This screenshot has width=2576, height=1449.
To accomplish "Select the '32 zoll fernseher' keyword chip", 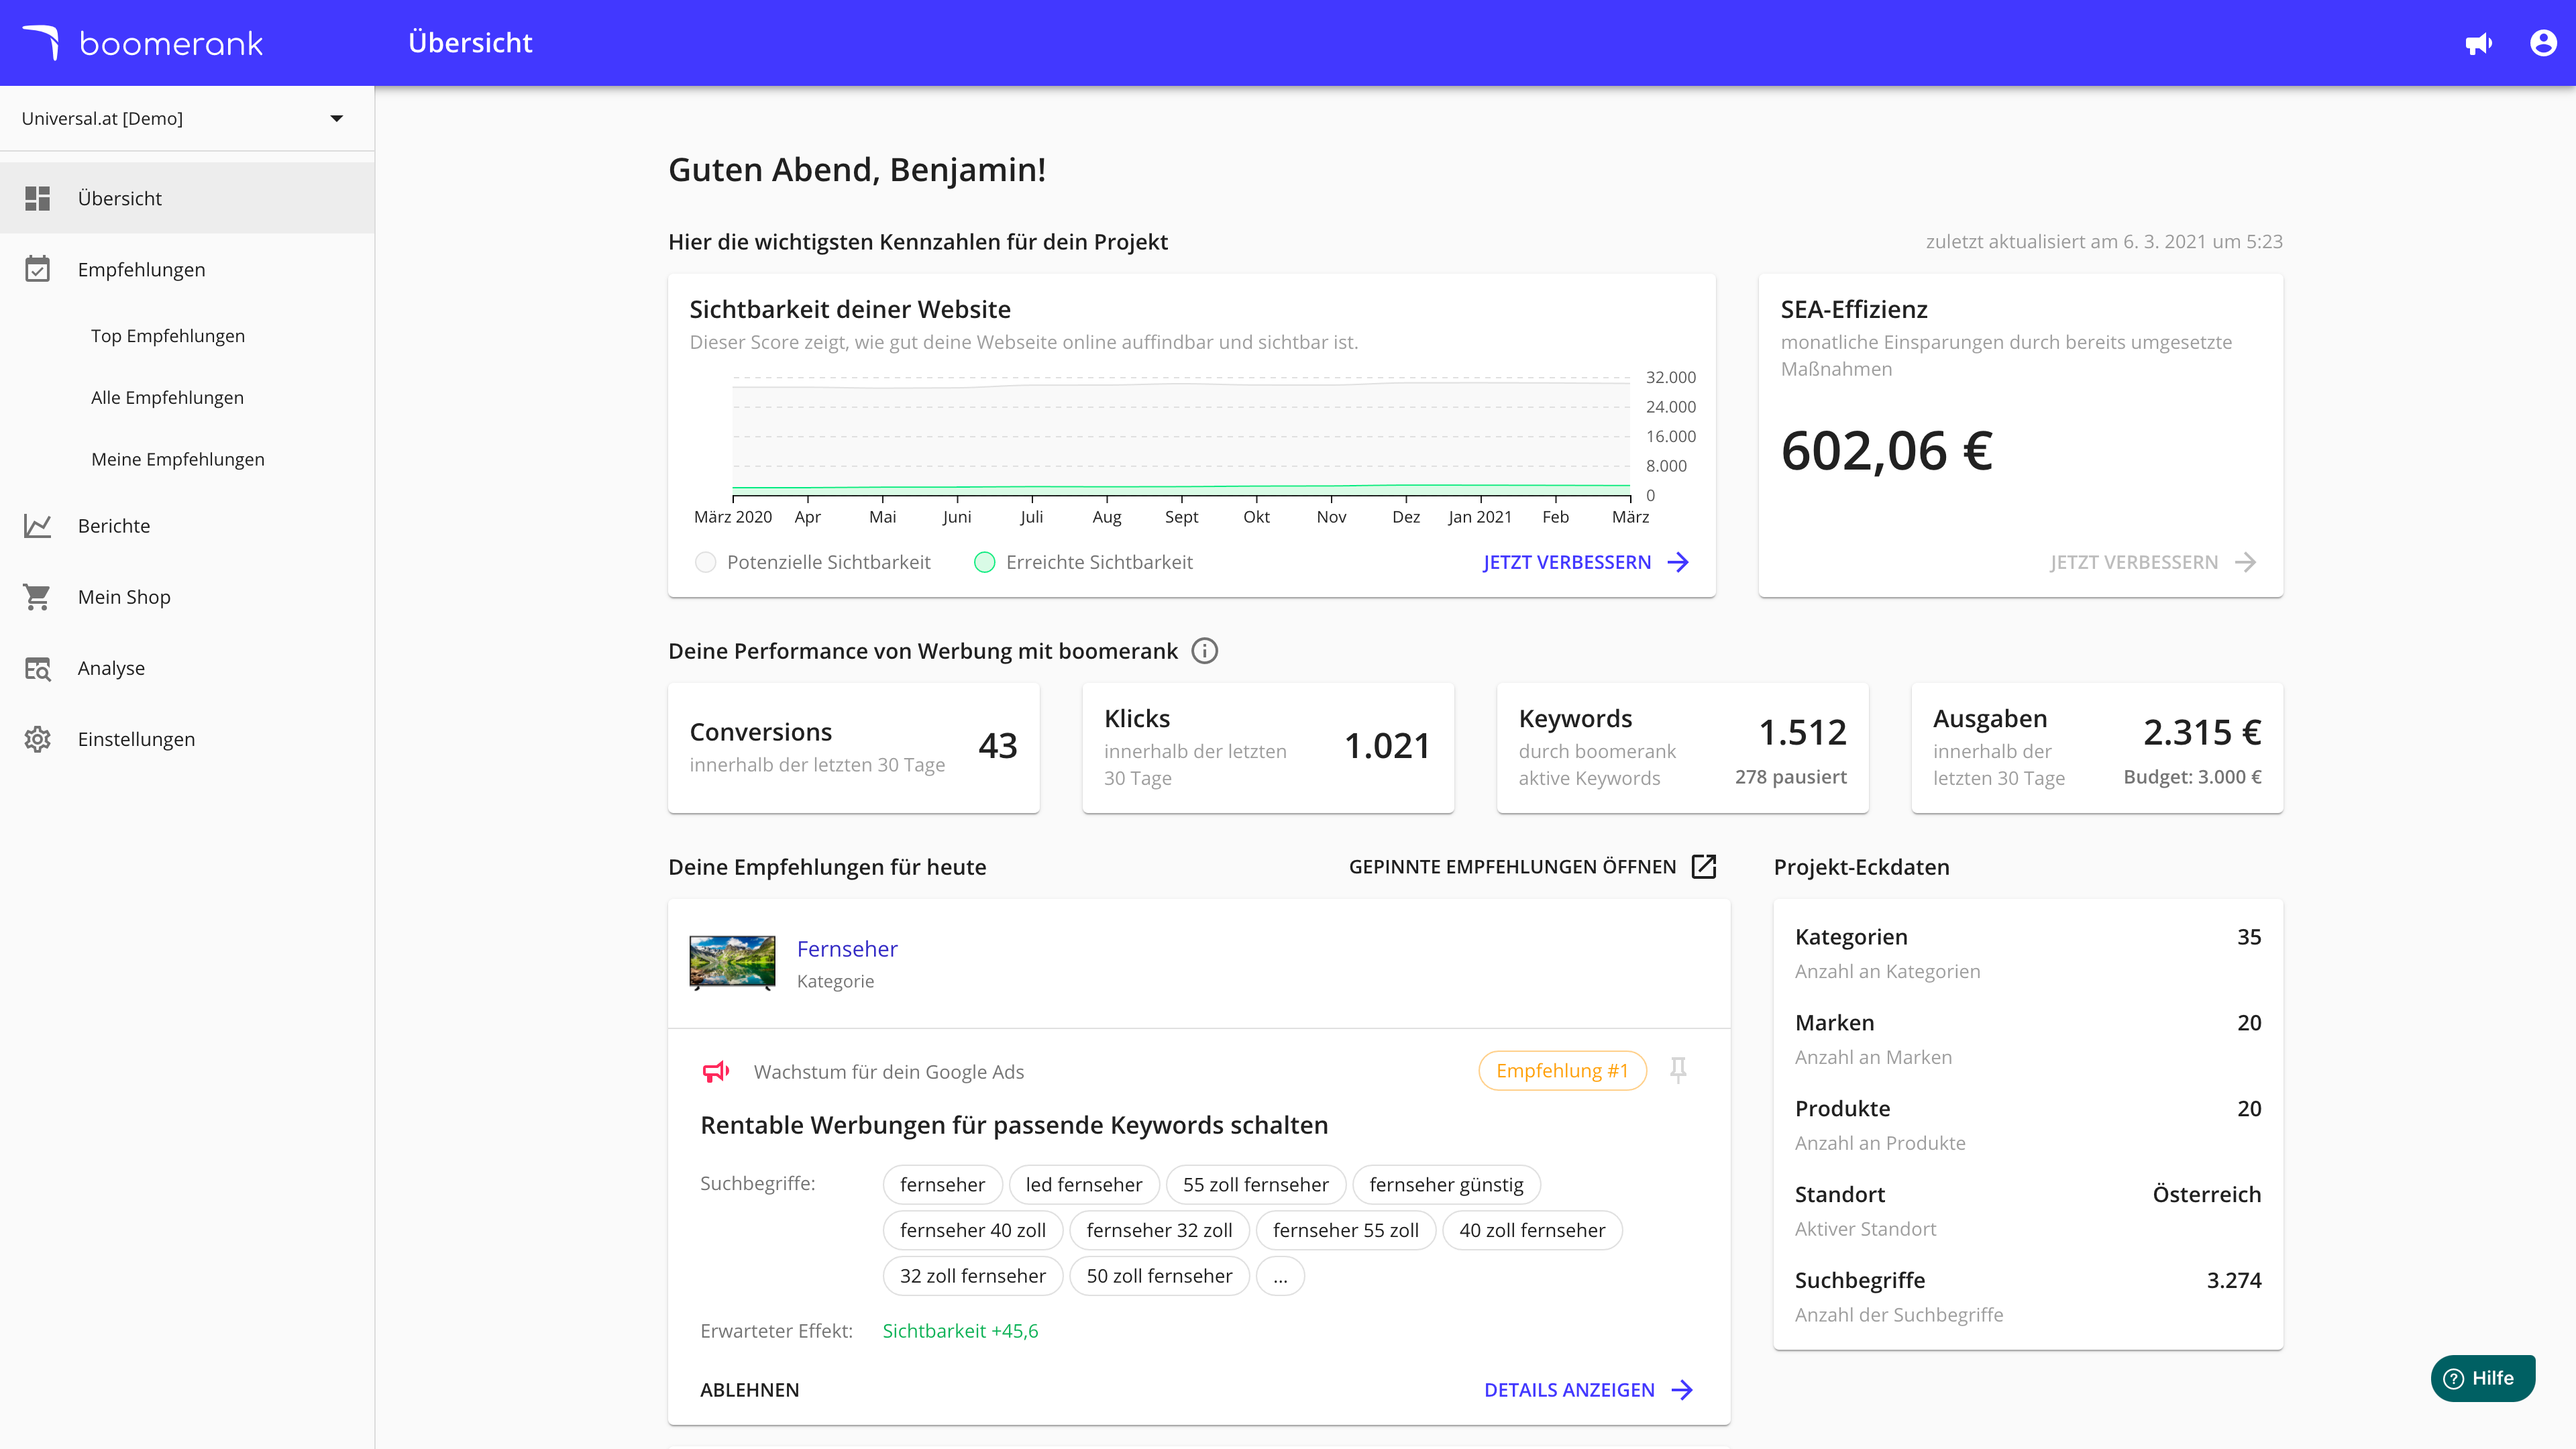I will (x=972, y=1276).
